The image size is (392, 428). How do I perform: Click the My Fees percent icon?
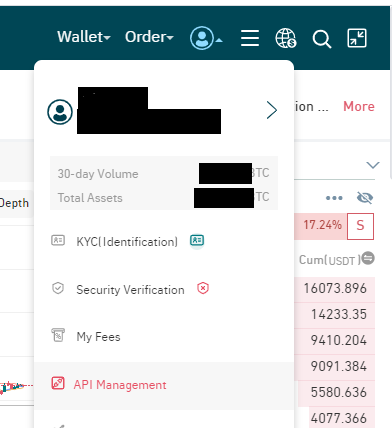[58, 335]
